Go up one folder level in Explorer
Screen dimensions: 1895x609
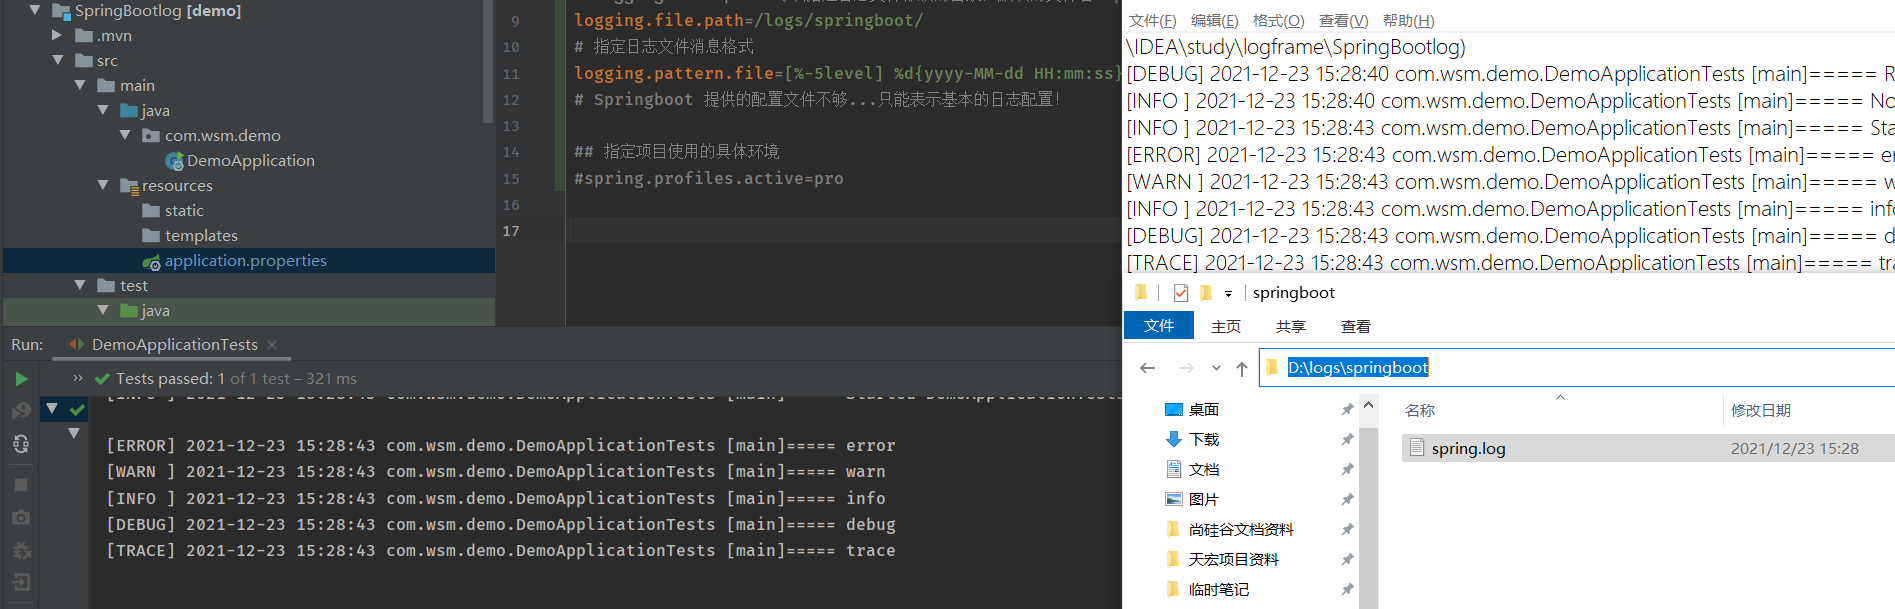click(1242, 368)
